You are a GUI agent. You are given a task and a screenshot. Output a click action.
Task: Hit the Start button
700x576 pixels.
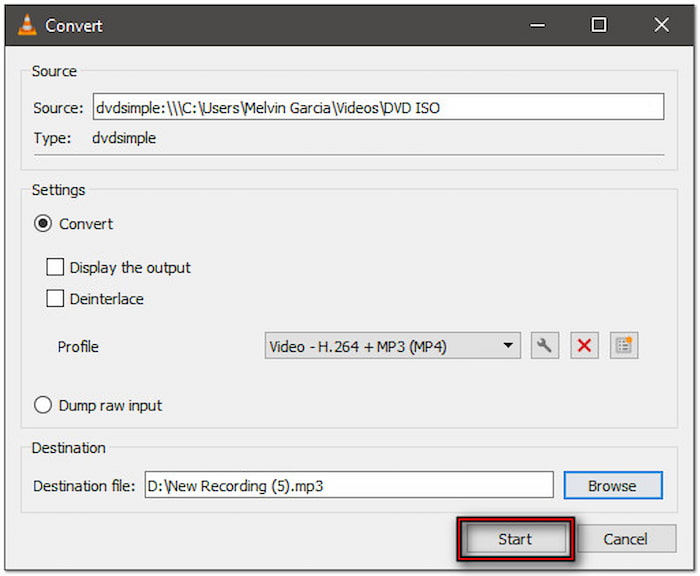click(x=515, y=539)
